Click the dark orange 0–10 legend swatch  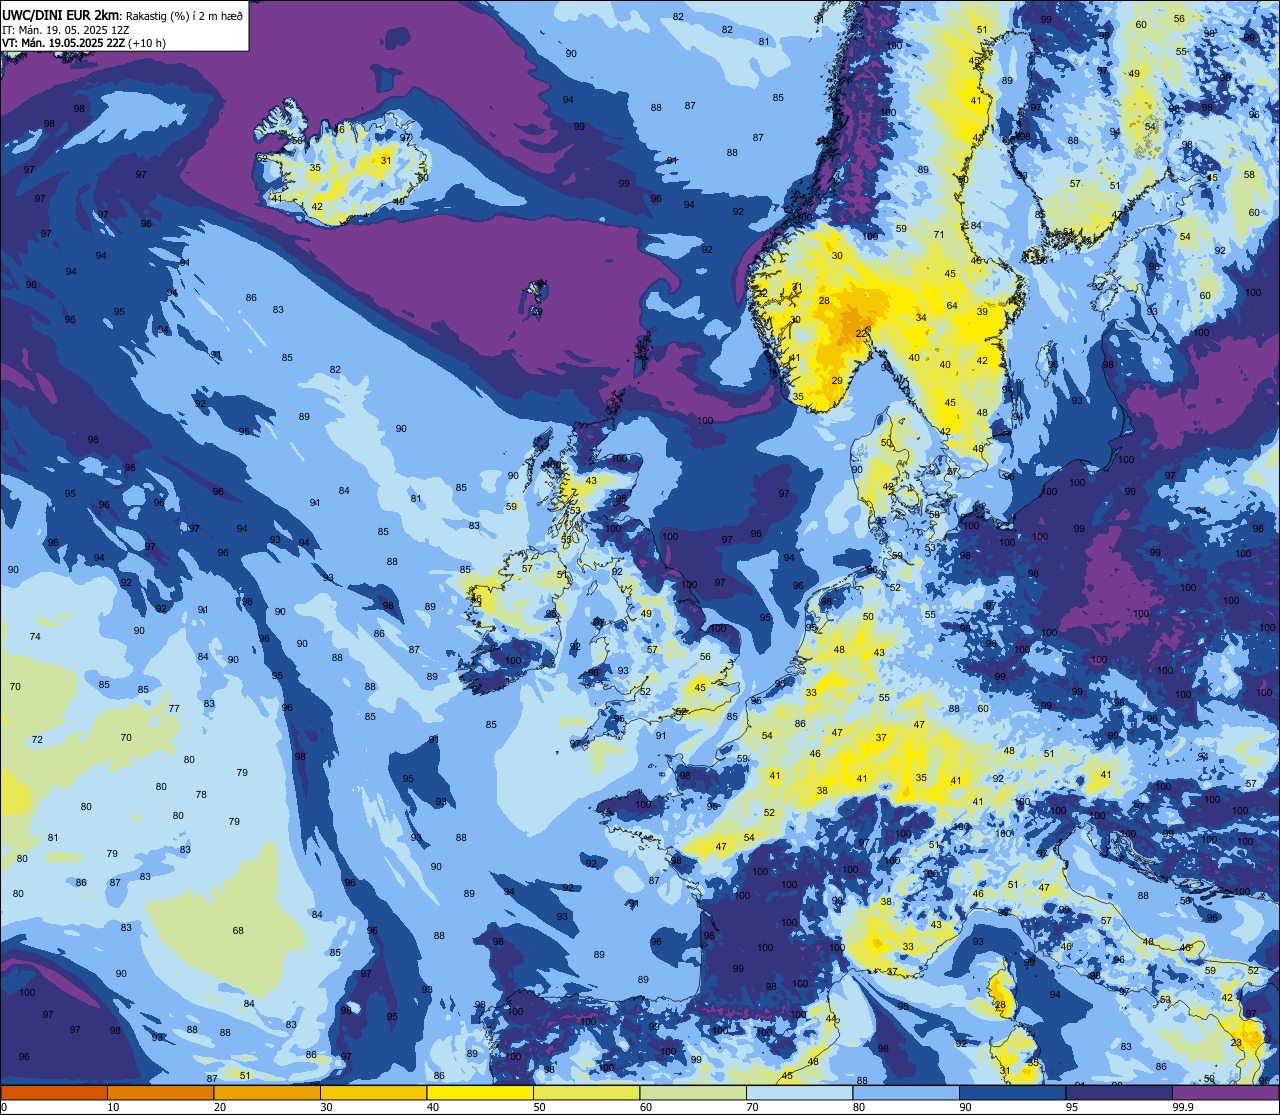click(x=54, y=1092)
